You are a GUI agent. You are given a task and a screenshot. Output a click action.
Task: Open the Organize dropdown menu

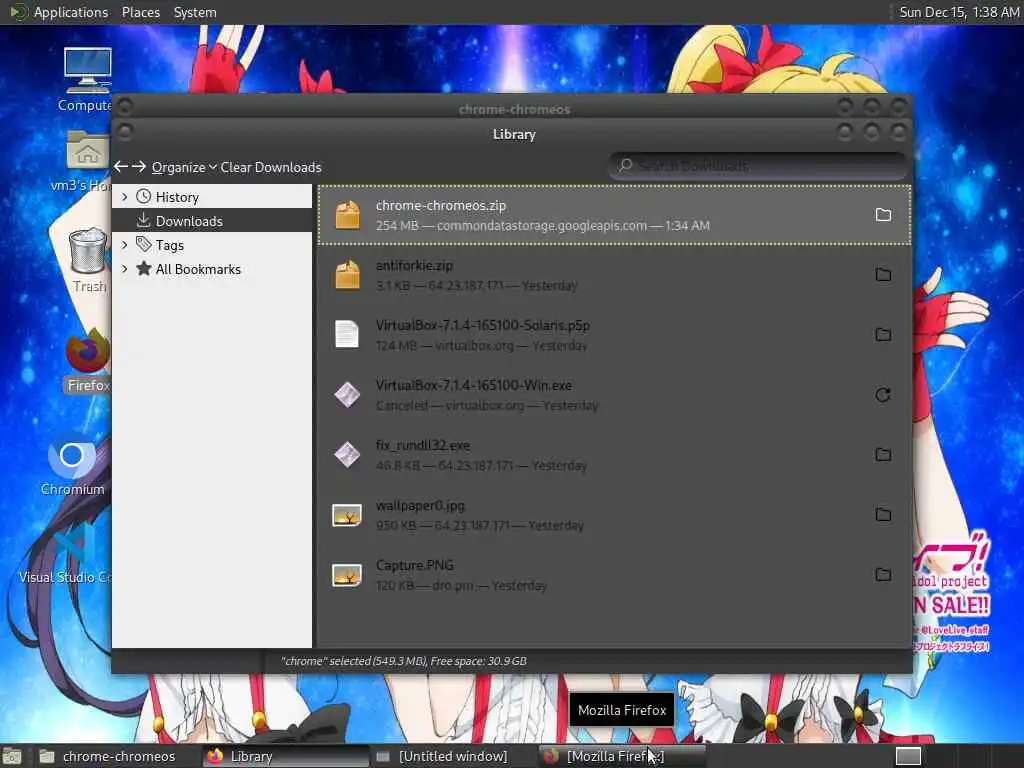(184, 167)
